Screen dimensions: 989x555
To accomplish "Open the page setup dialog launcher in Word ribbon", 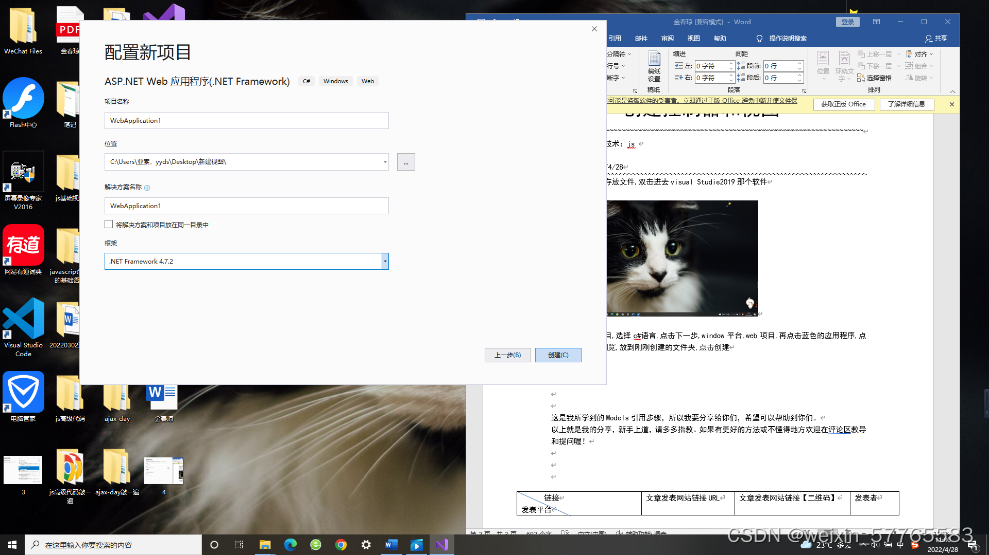I will pyautogui.click(x=635, y=91).
